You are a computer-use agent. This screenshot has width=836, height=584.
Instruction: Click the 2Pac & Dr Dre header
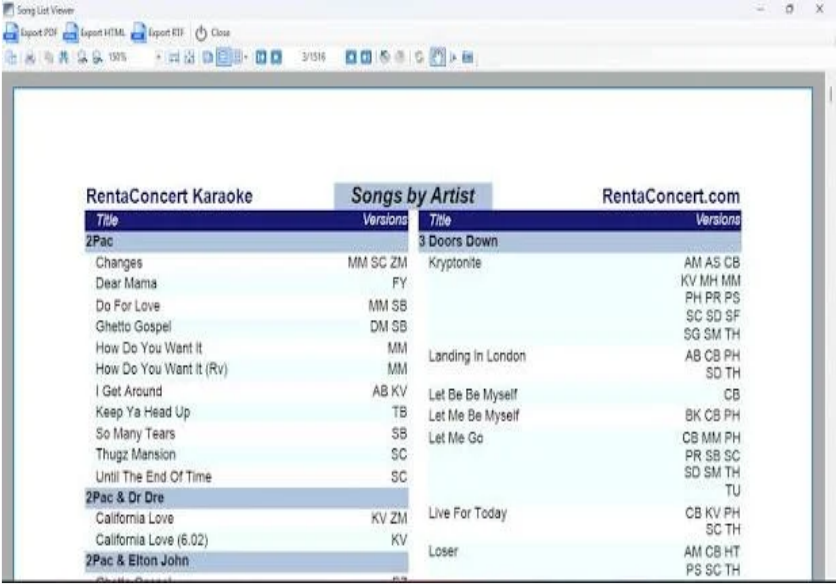pyautogui.click(x=246, y=498)
